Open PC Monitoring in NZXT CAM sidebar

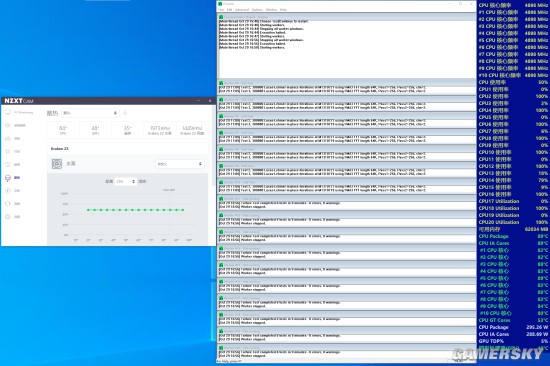[x=20, y=112]
